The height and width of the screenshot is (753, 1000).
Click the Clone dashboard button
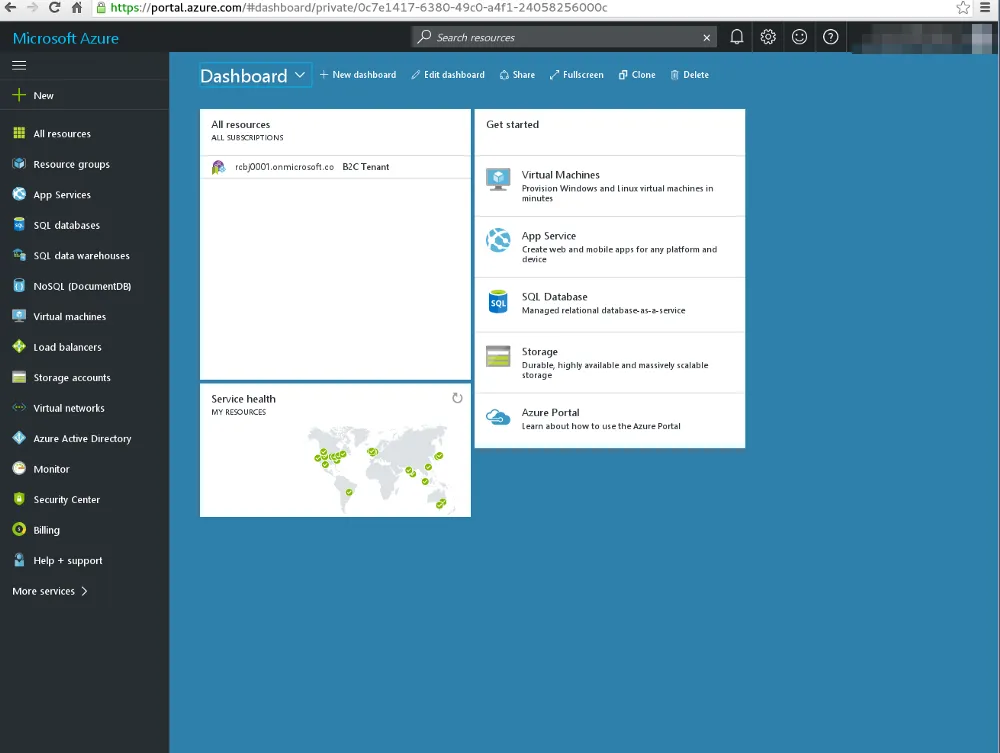637,75
